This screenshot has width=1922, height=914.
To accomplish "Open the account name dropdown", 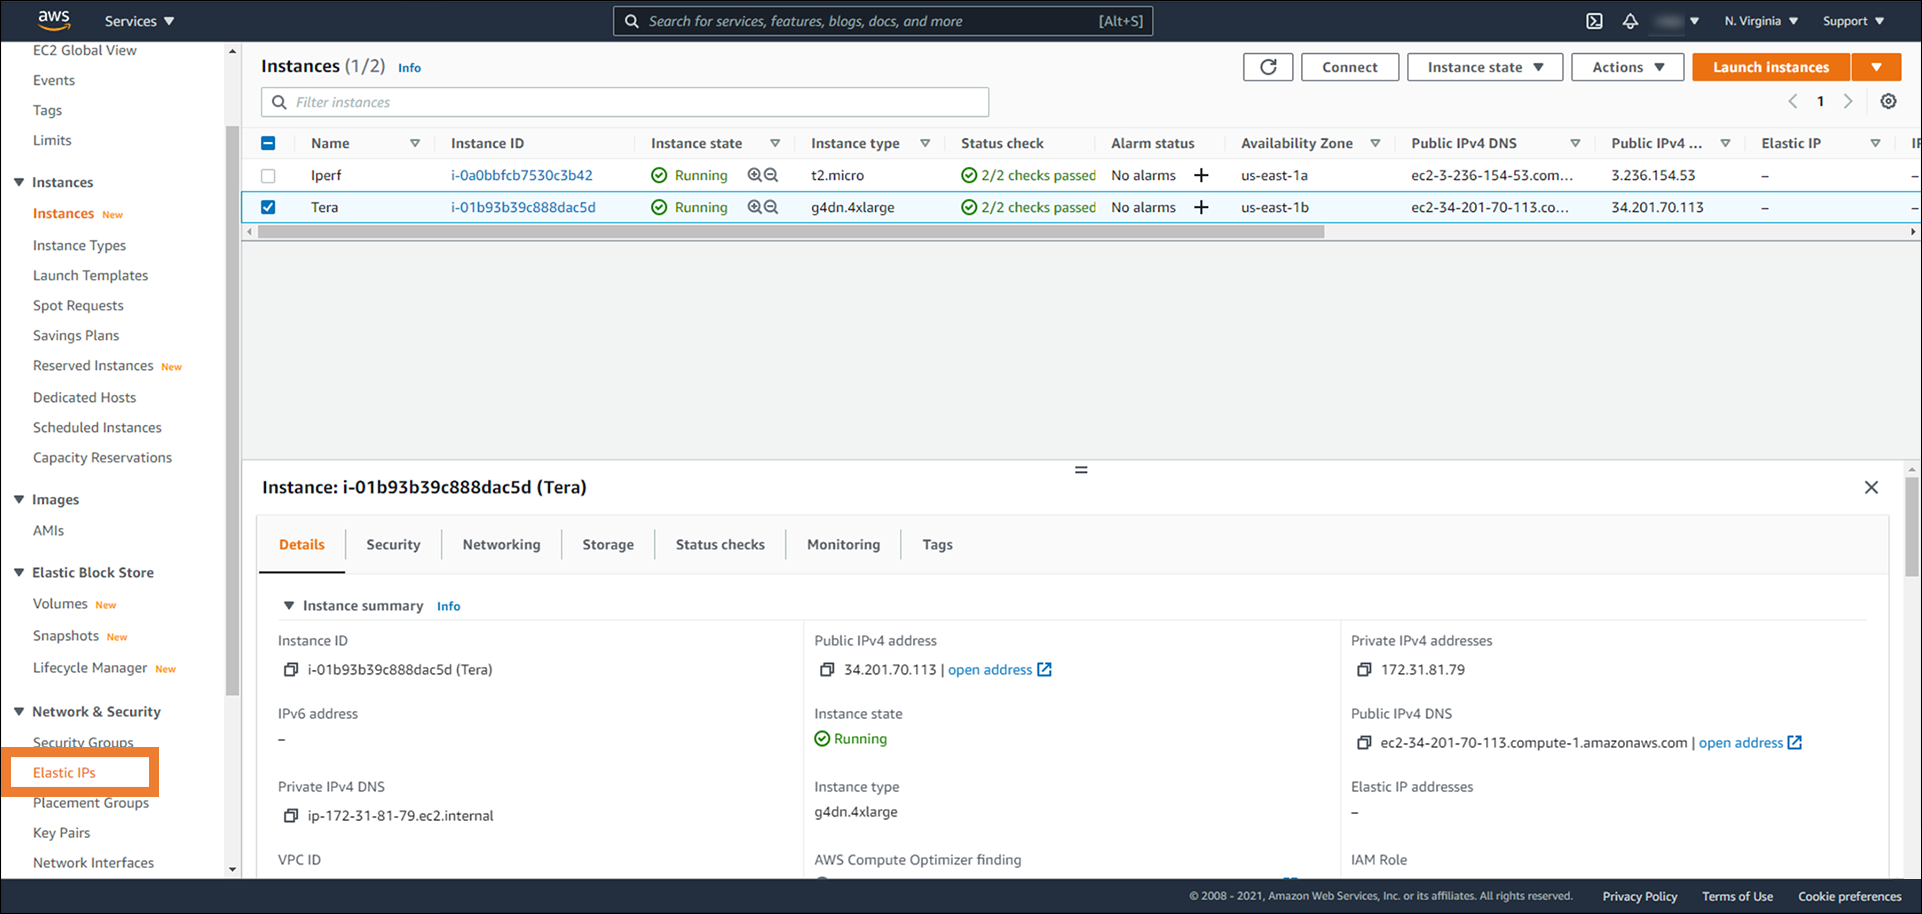I will (1676, 21).
